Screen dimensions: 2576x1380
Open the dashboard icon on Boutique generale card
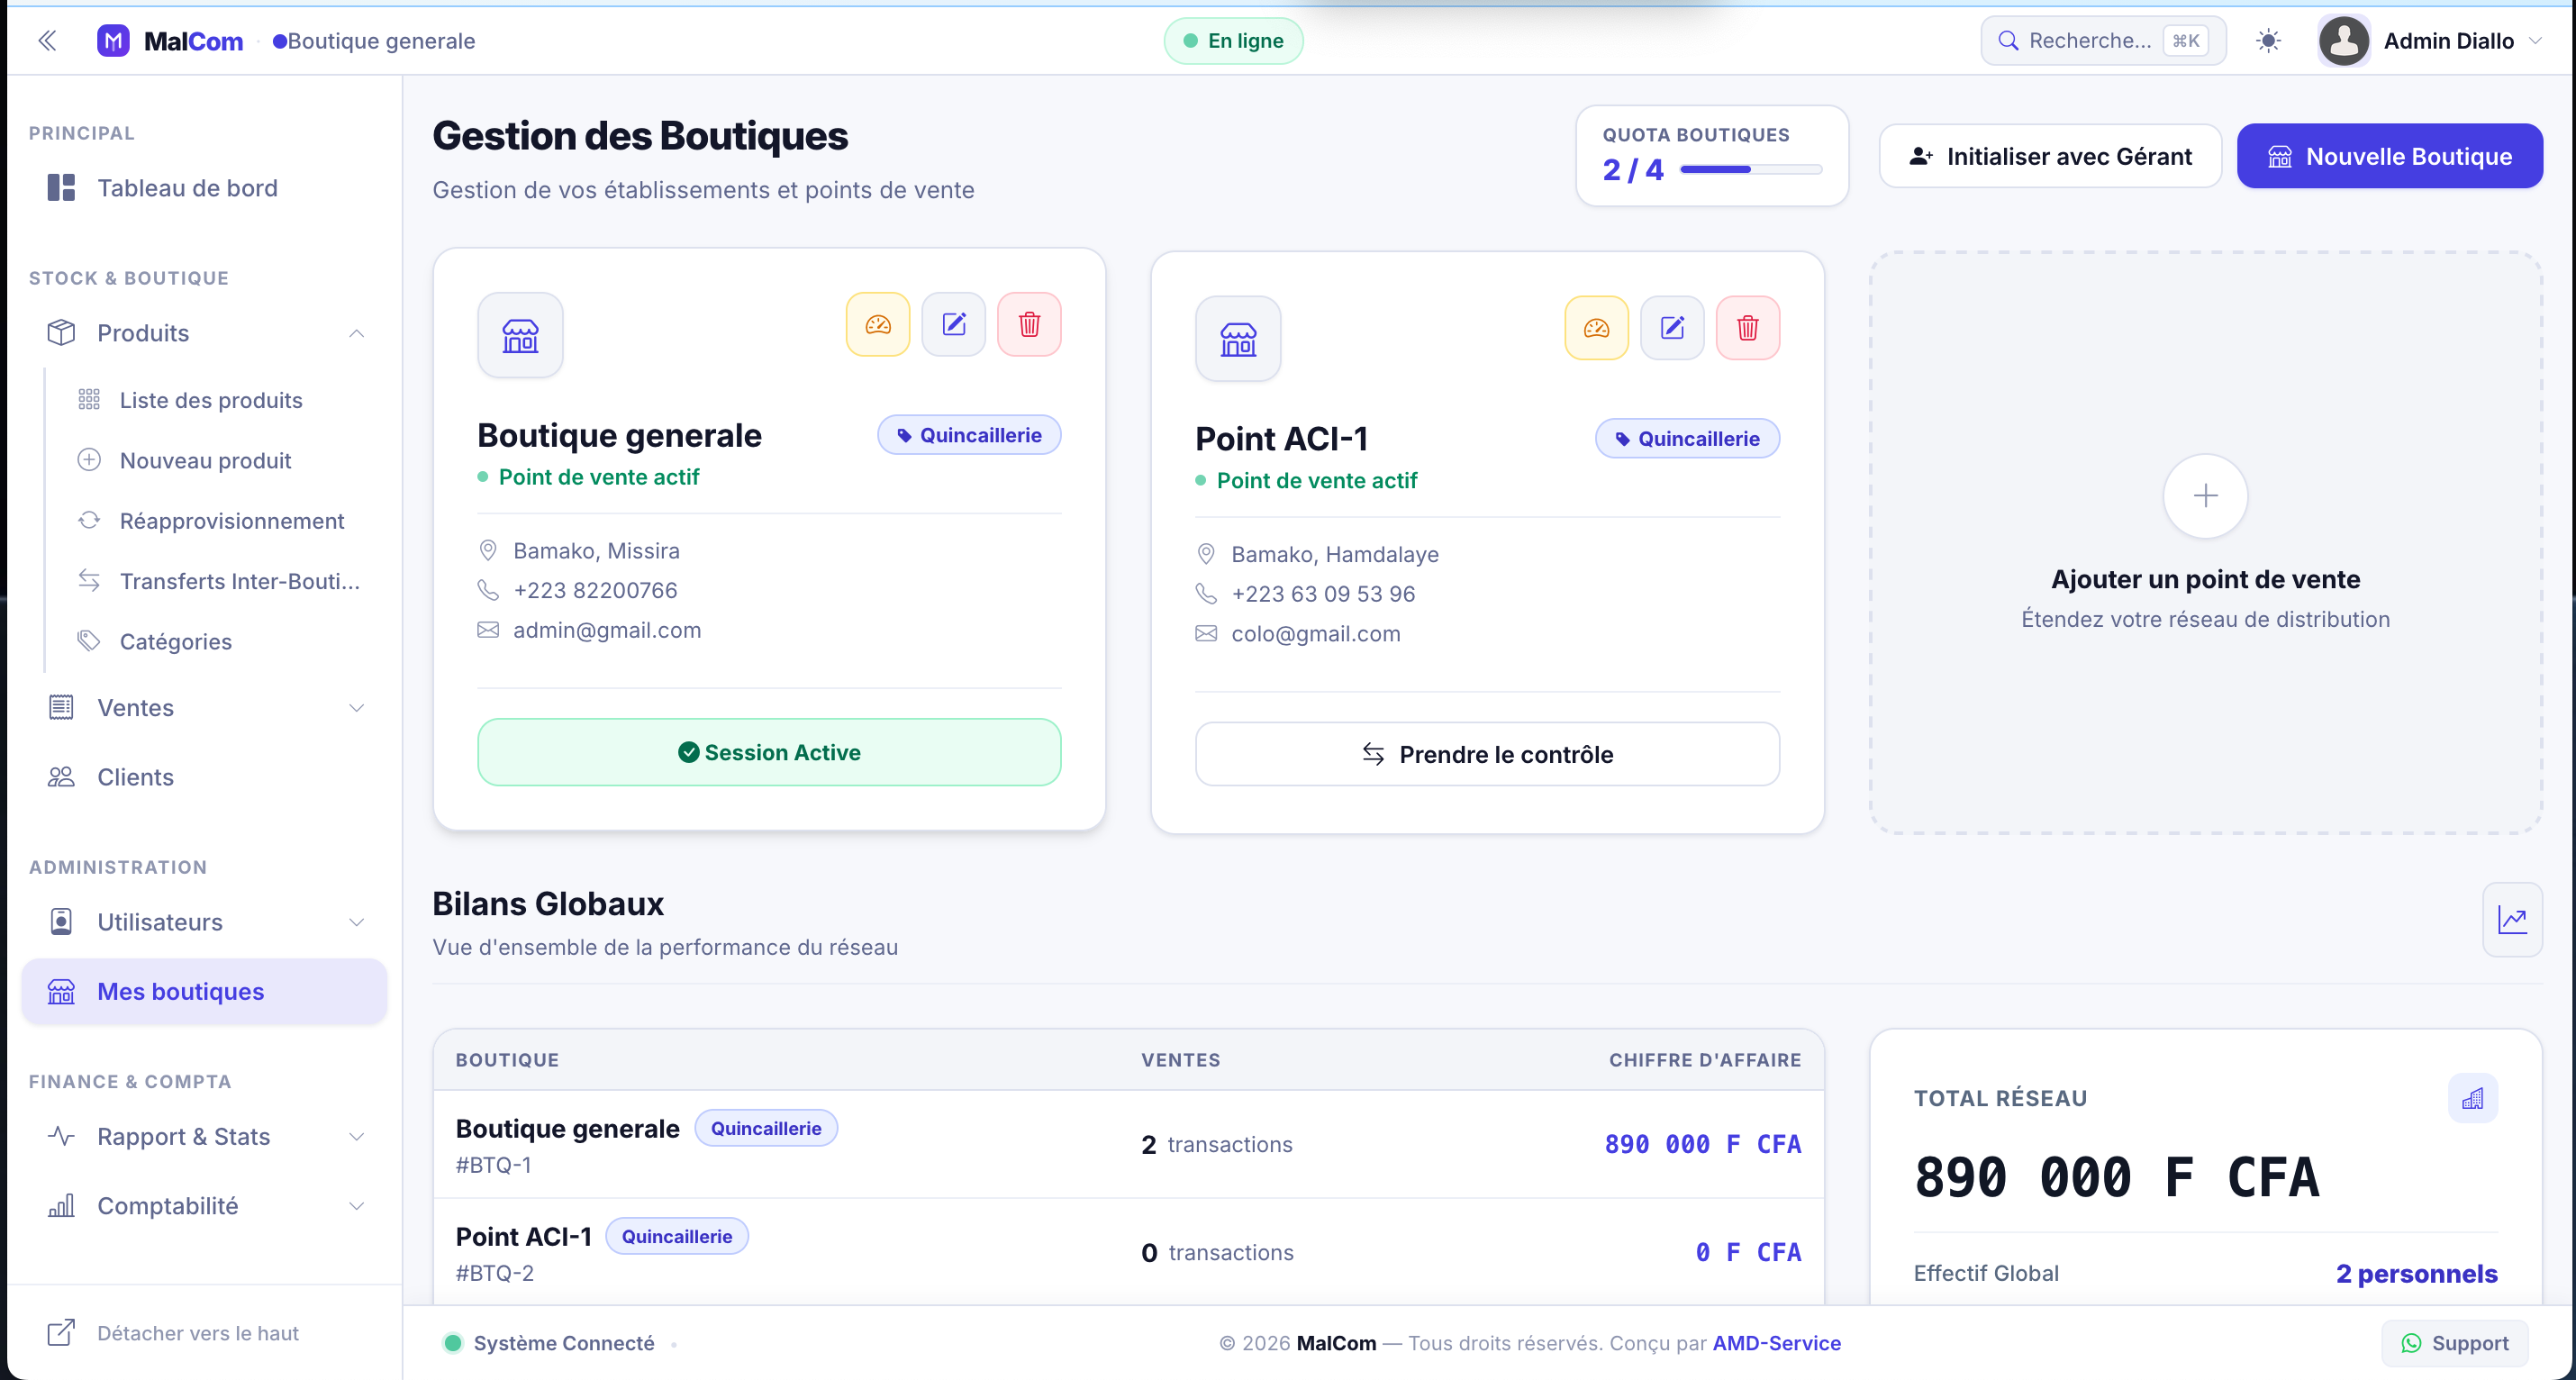[878, 324]
